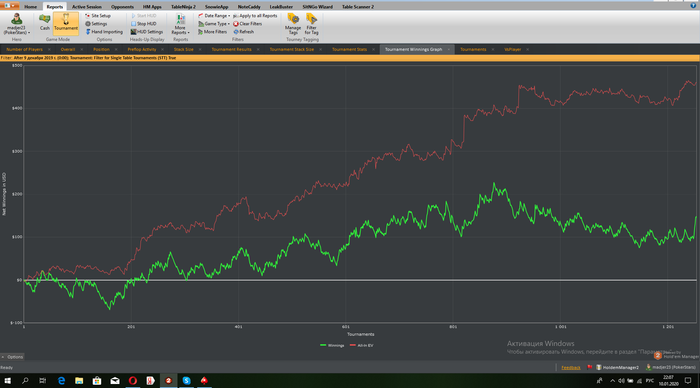The width and height of the screenshot is (700, 388).
Task: Open Manage Tags
Action: tap(293, 24)
